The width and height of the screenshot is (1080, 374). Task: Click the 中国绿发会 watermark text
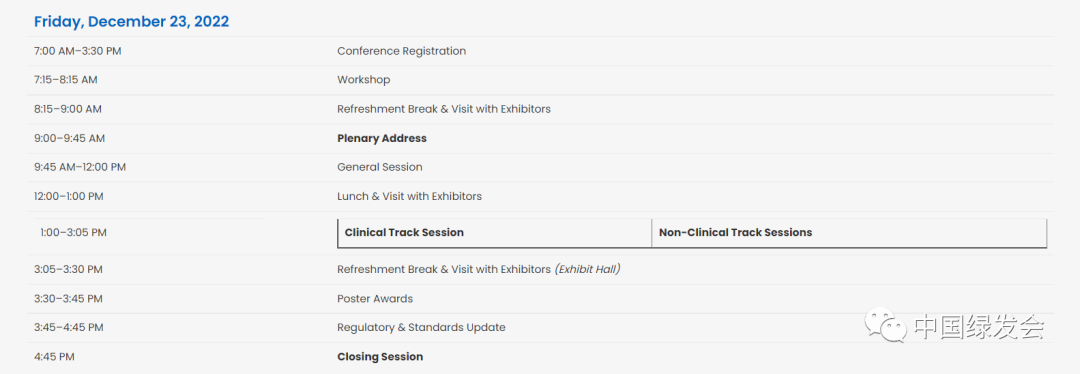980,326
